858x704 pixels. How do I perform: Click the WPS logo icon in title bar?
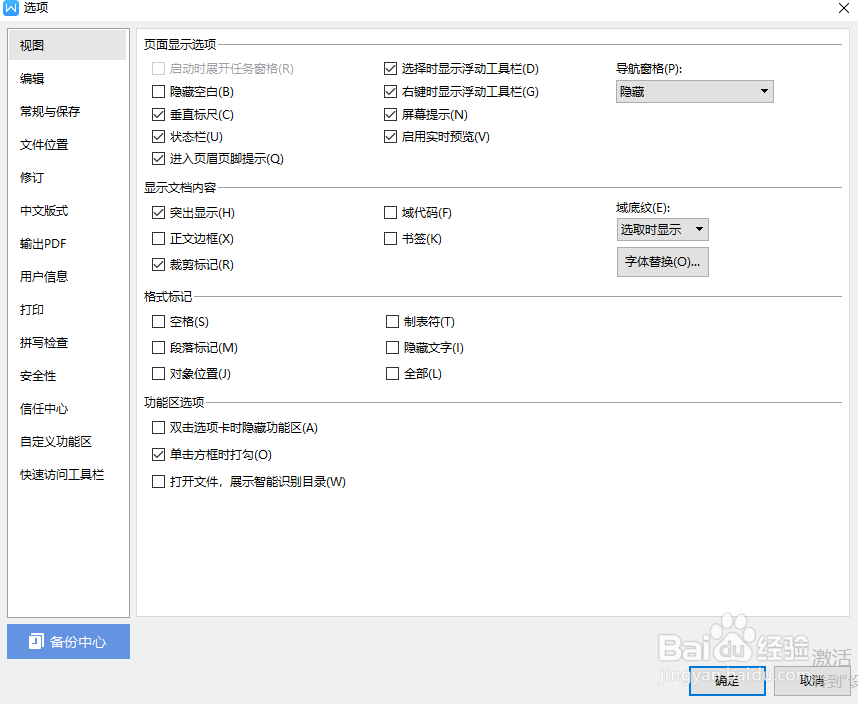[x=11, y=8]
